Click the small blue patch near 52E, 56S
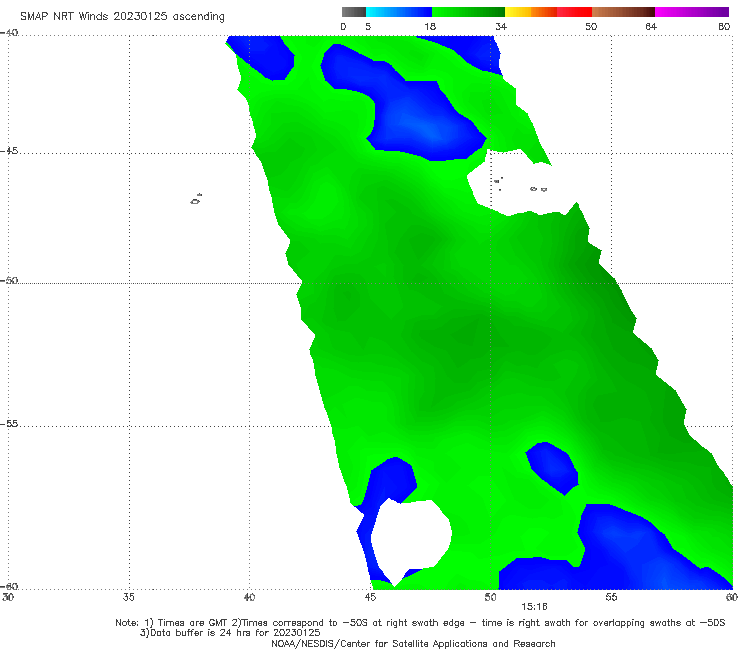740x650 pixels. coord(552,467)
